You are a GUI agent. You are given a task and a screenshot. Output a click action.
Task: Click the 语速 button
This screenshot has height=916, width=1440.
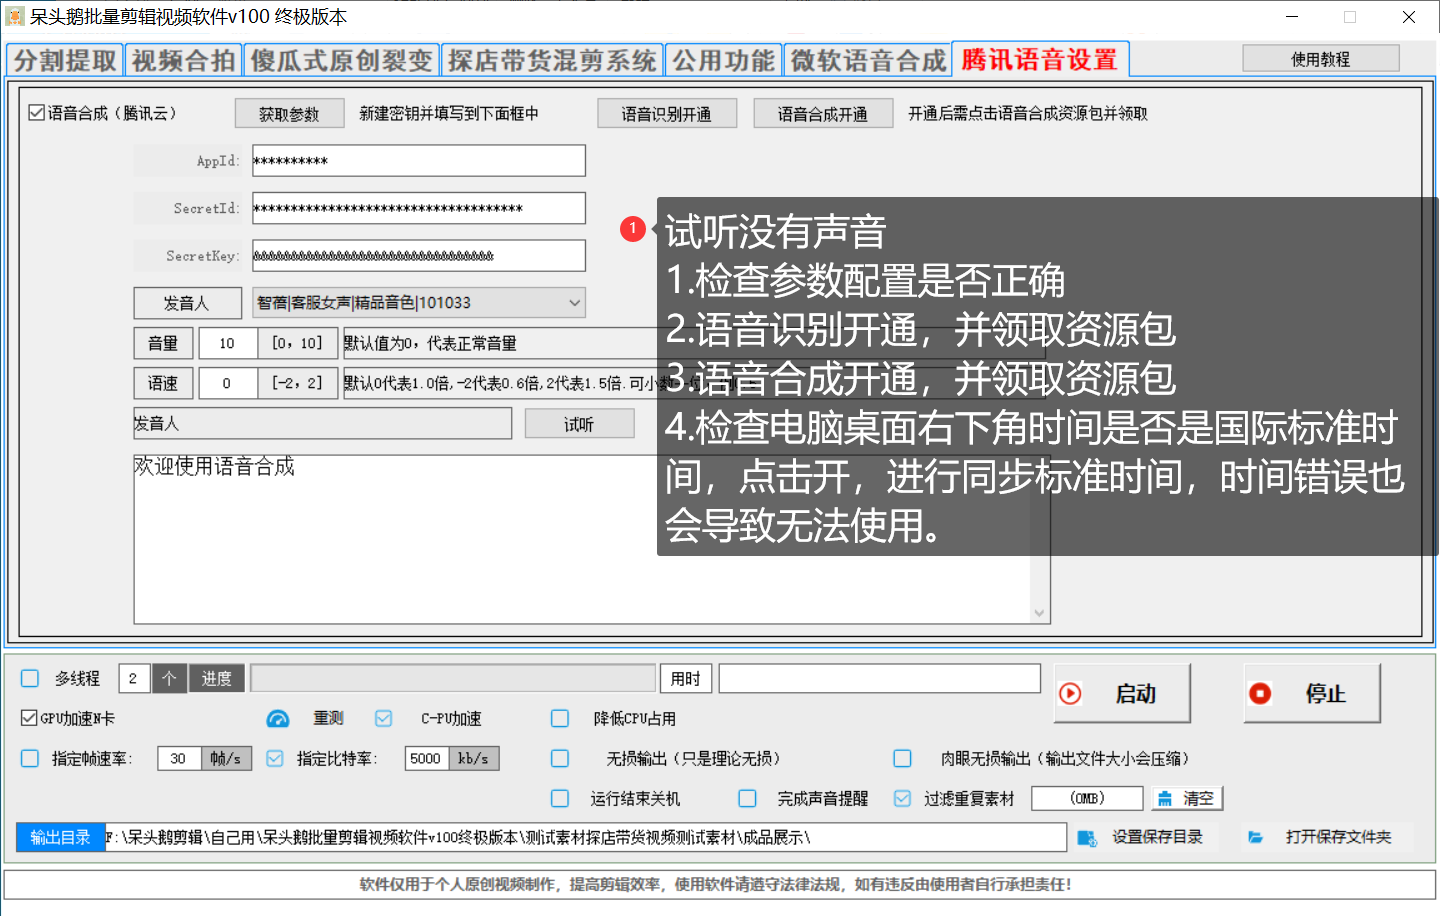click(163, 383)
